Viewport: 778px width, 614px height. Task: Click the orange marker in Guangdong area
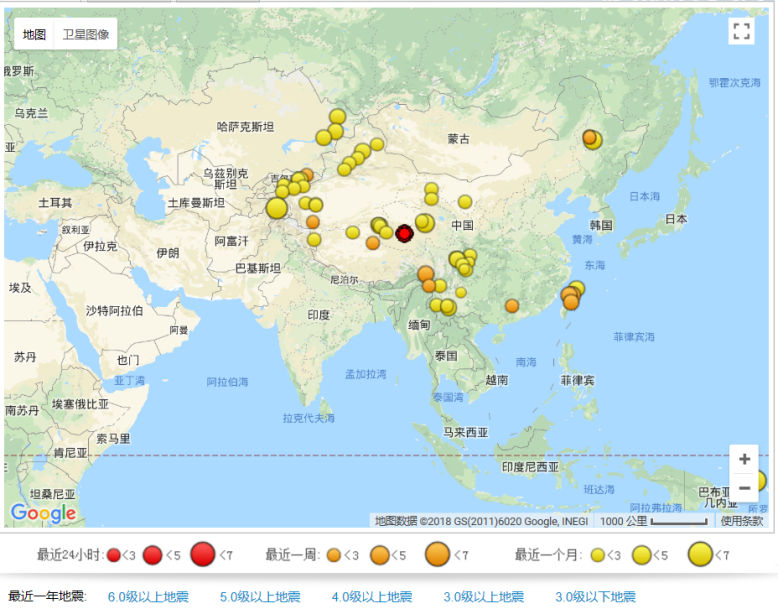[x=512, y=306]
